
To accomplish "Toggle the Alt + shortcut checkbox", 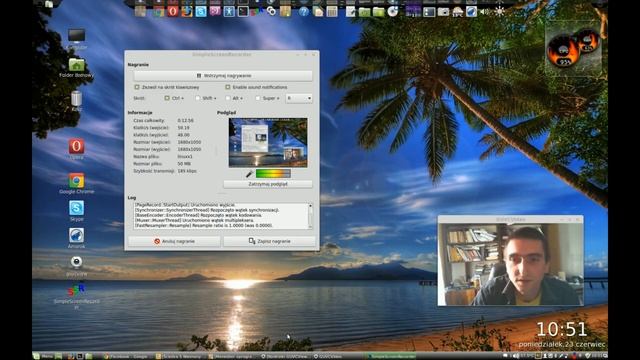I will pos(228,98).
